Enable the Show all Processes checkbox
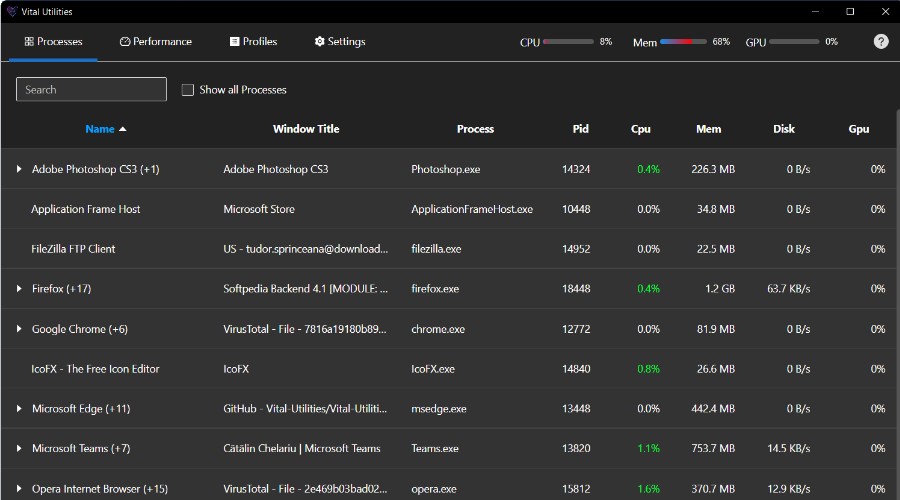900x500 pixels. point(188,90)
